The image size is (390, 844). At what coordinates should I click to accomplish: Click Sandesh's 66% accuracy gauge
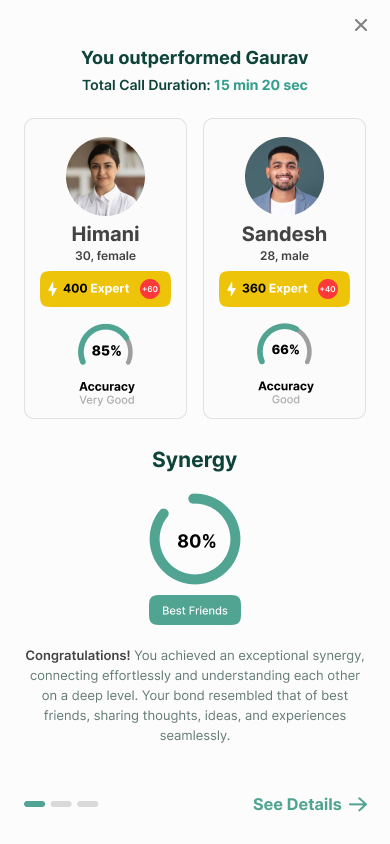pyautogui.click(x=285, y=347)
